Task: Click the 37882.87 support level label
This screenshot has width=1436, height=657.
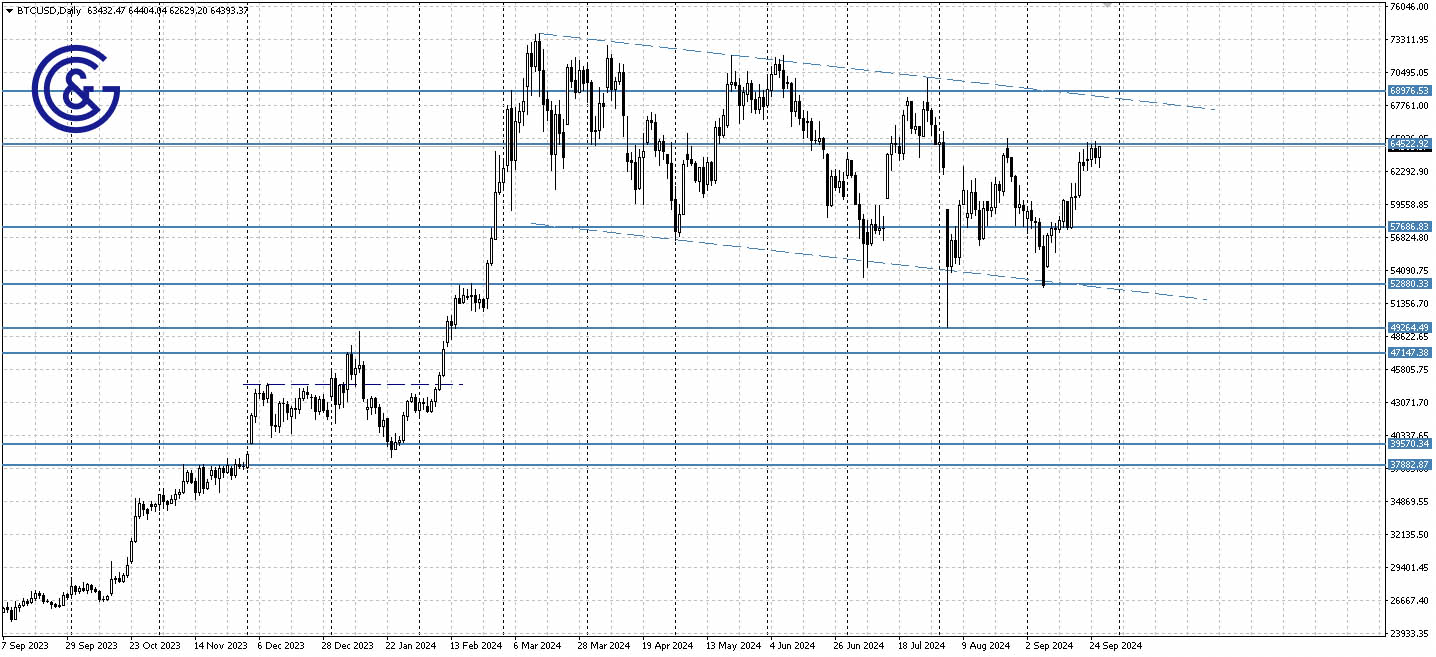Action: click(1411, 463)
